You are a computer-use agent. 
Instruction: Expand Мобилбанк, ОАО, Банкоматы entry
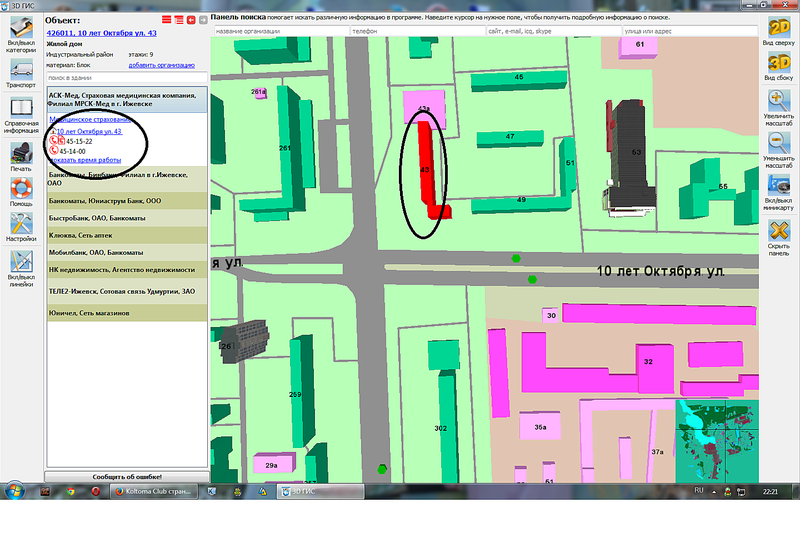click(x=127, y=252)
